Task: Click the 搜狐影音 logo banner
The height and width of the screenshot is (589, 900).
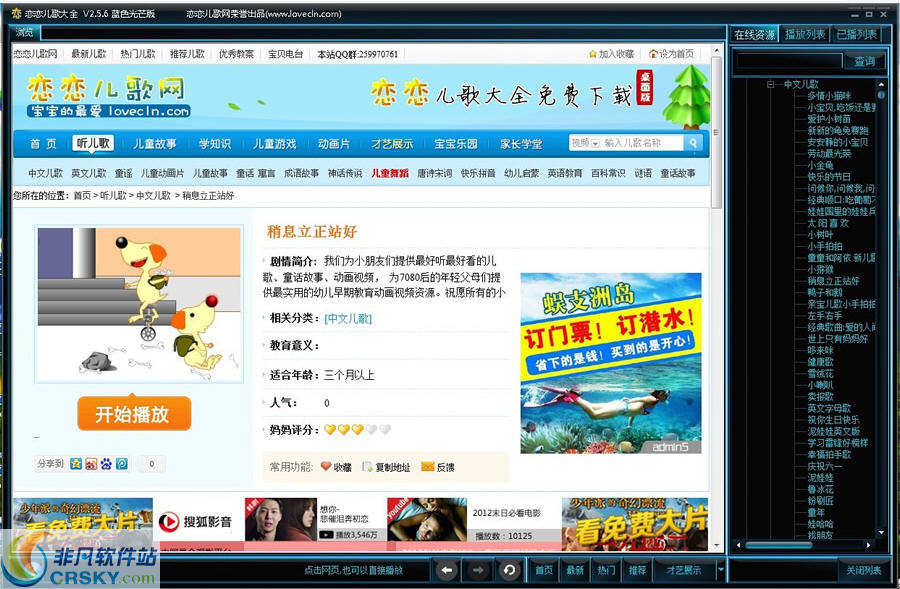Action: point(195,521)
